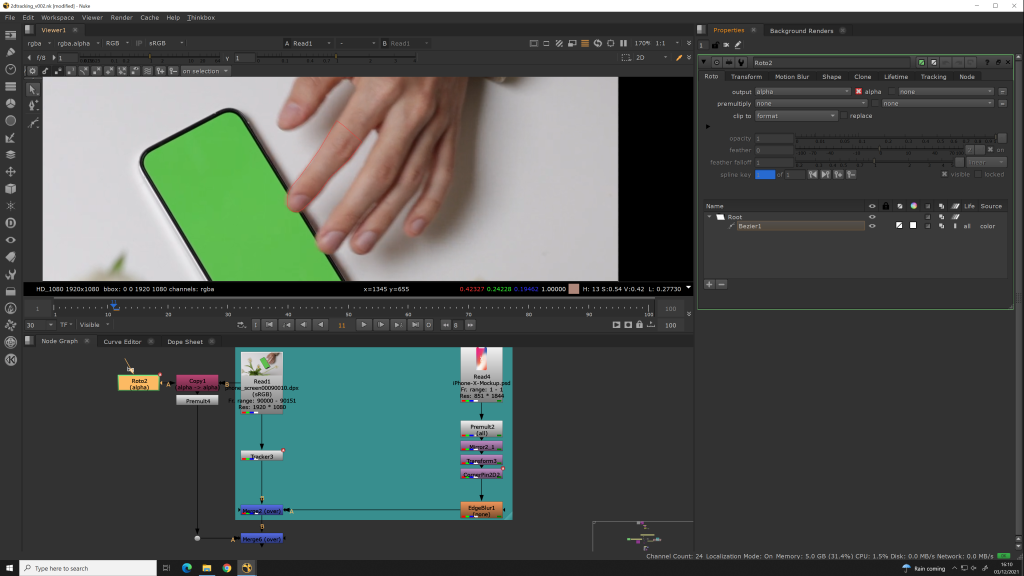Select the Bezier pen tool in viewer
This screenshot has width=1024, height=576.
pos(33,106)
